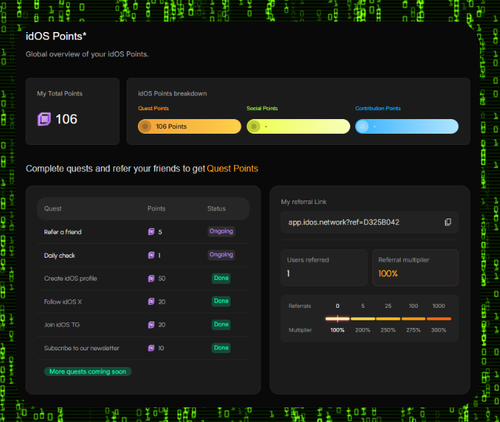Click the points icon in the newsletter row
Screen dimensions: 500x422
(x=151, y=348)
